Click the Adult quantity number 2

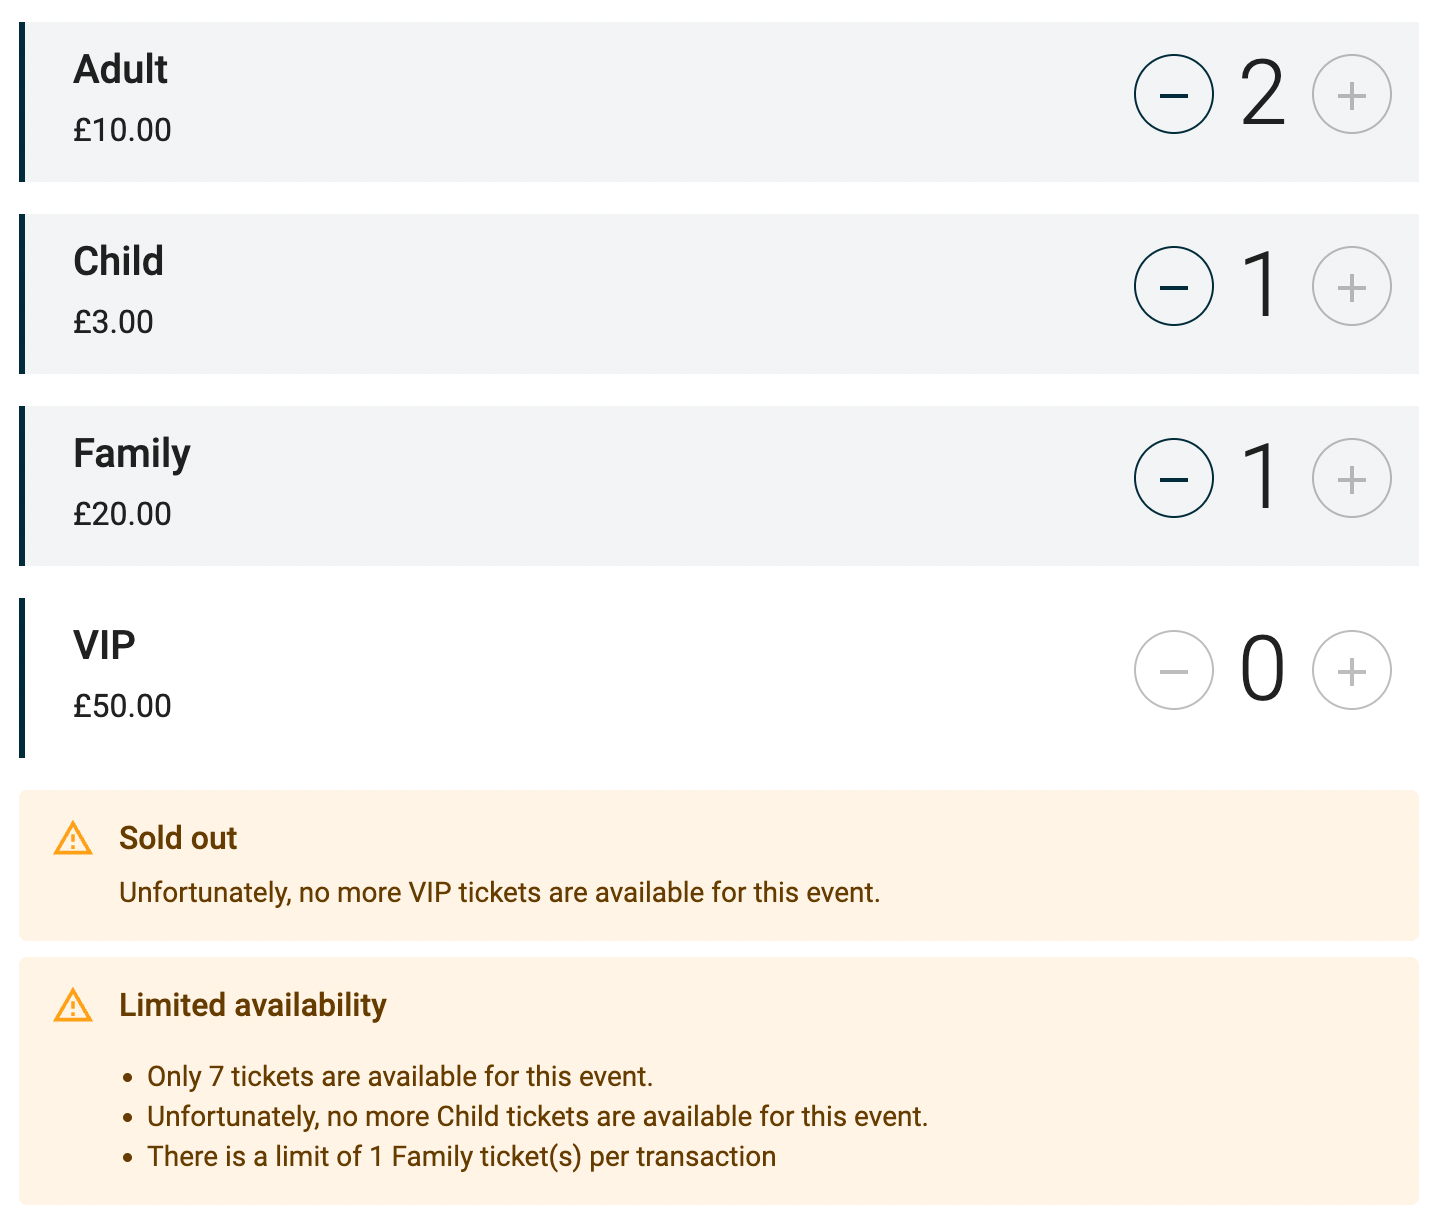(1262, 95)
